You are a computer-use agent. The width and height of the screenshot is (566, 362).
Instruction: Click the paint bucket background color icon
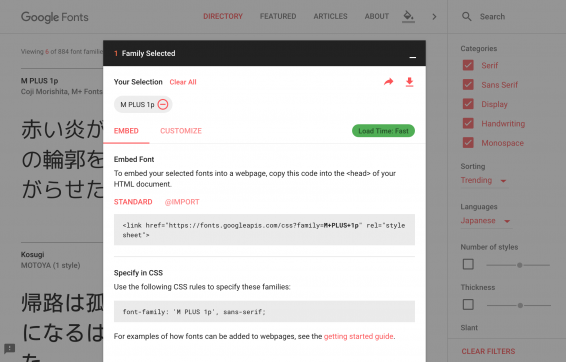coord(408,16)
